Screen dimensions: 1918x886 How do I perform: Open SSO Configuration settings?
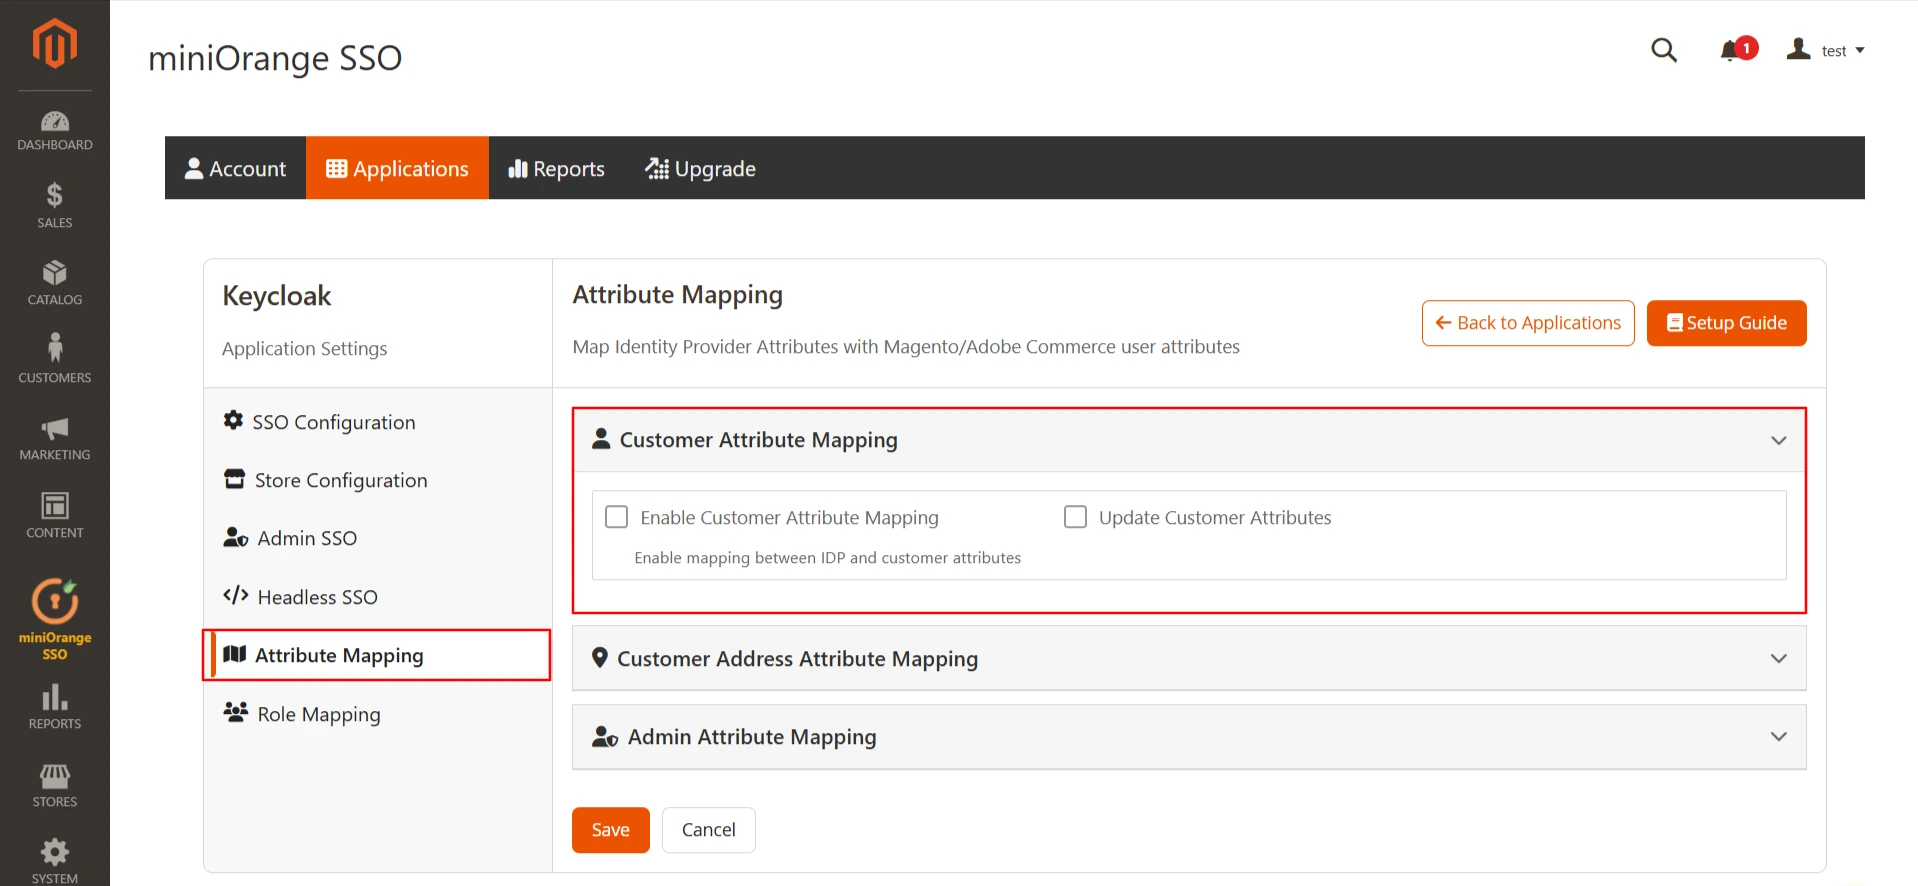377,422
